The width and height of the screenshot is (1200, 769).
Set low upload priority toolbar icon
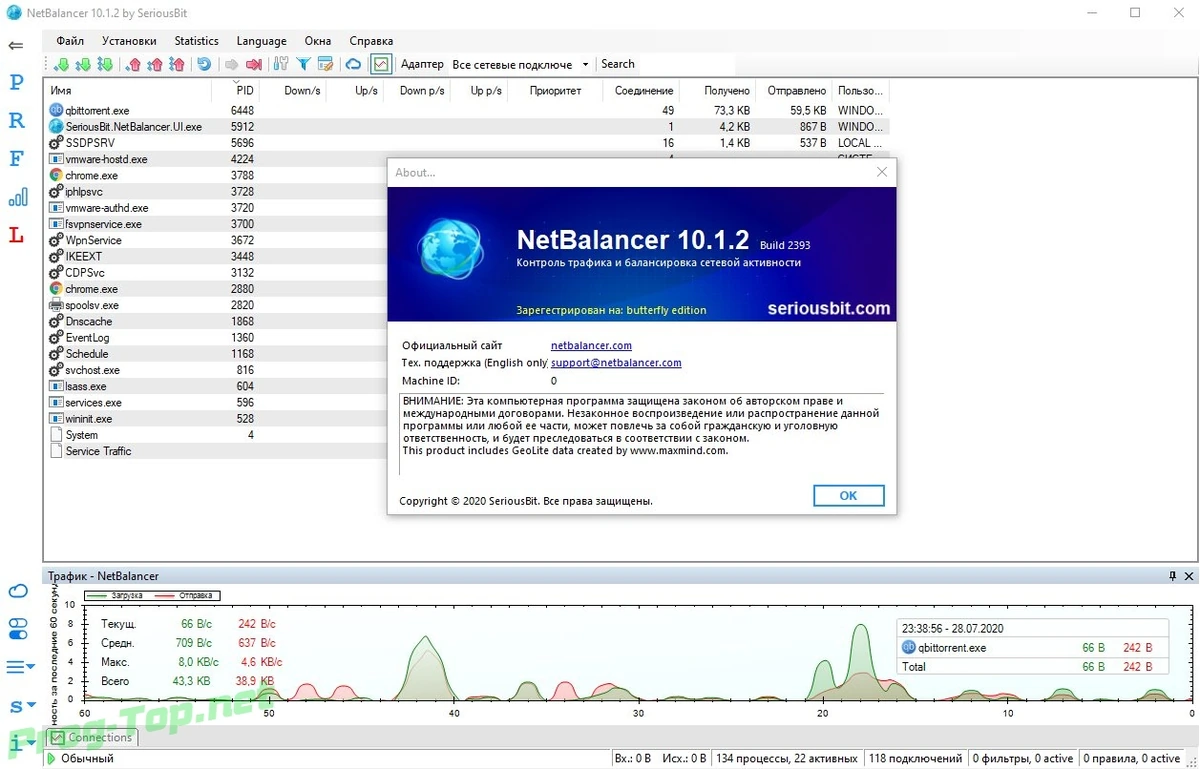tap(133, 65)
